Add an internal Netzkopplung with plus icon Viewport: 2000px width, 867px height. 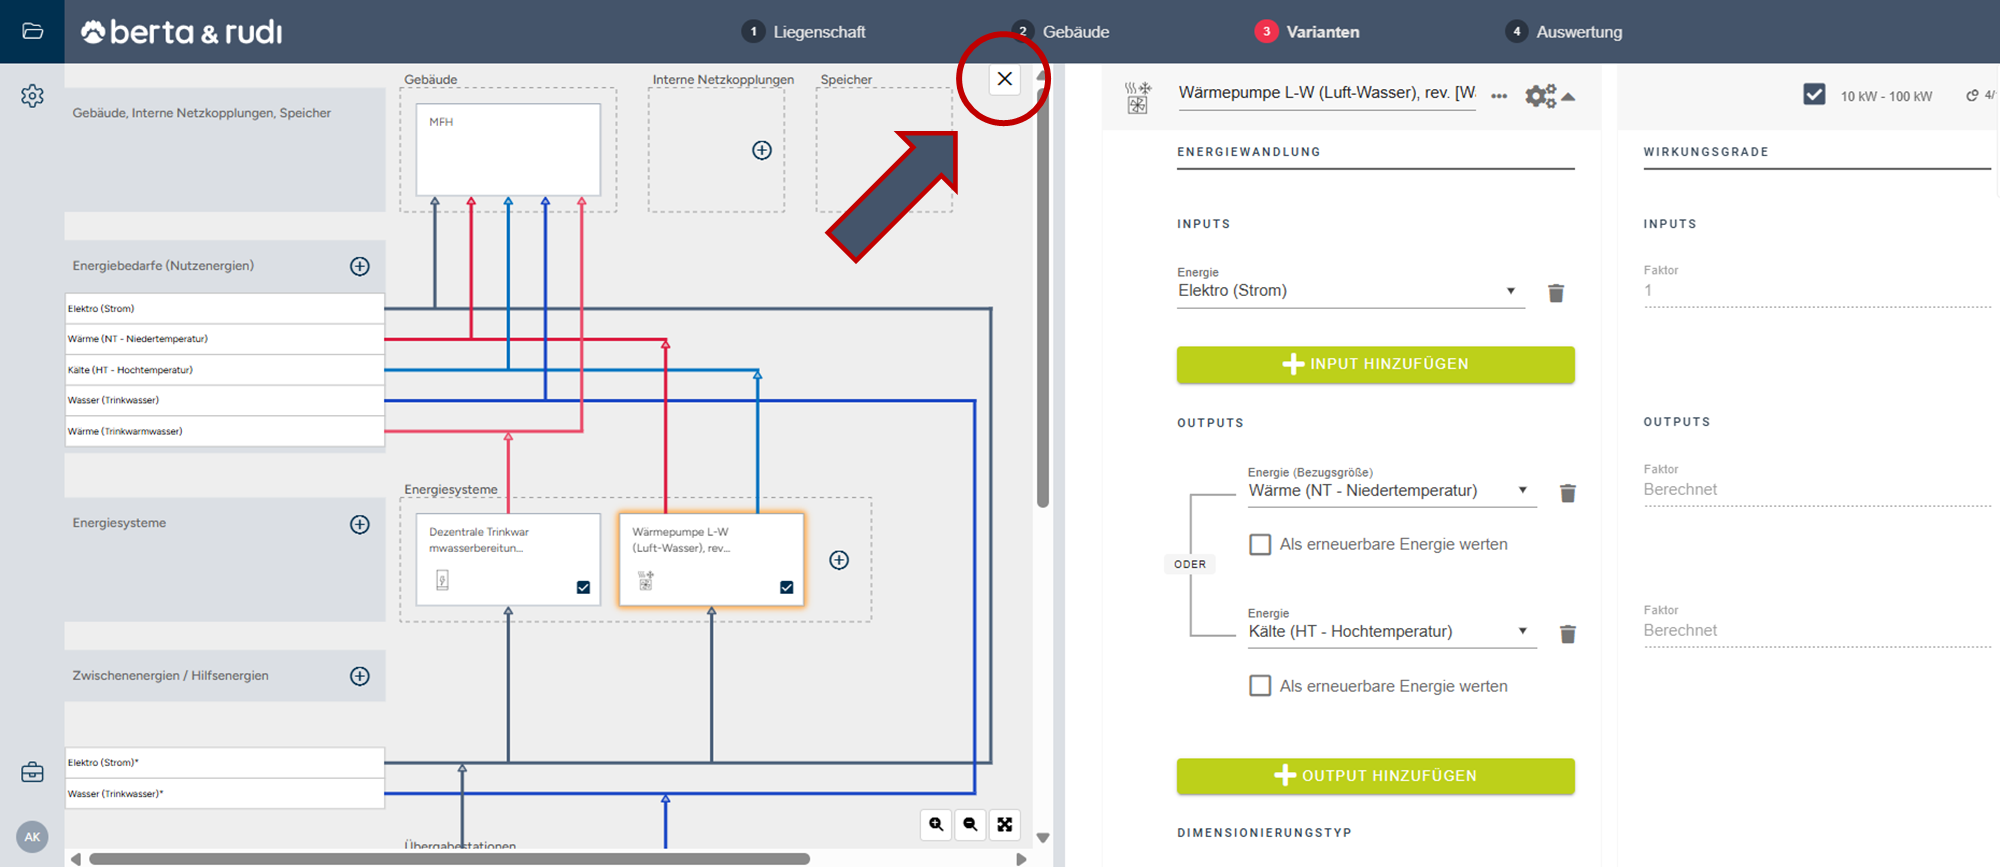762,150
